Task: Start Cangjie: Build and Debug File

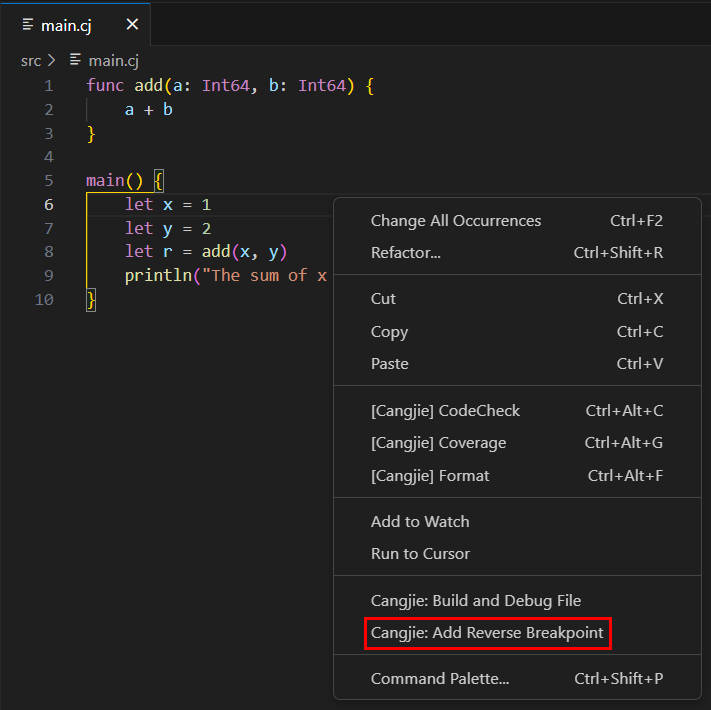Action: (x=475, y=601)
